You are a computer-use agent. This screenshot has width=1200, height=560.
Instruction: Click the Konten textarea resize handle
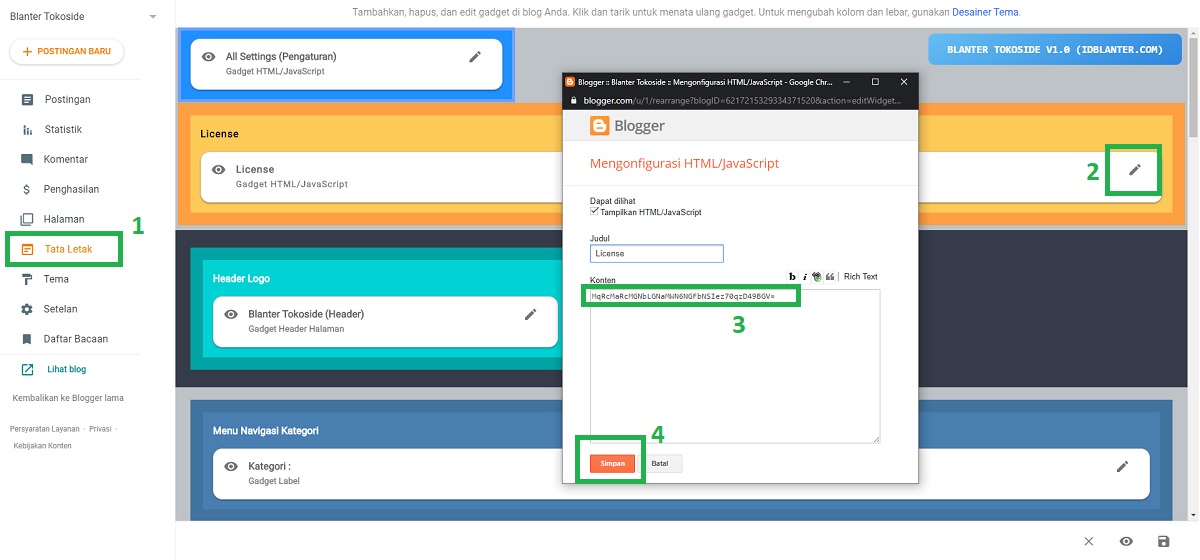click(x=876, y=438)
